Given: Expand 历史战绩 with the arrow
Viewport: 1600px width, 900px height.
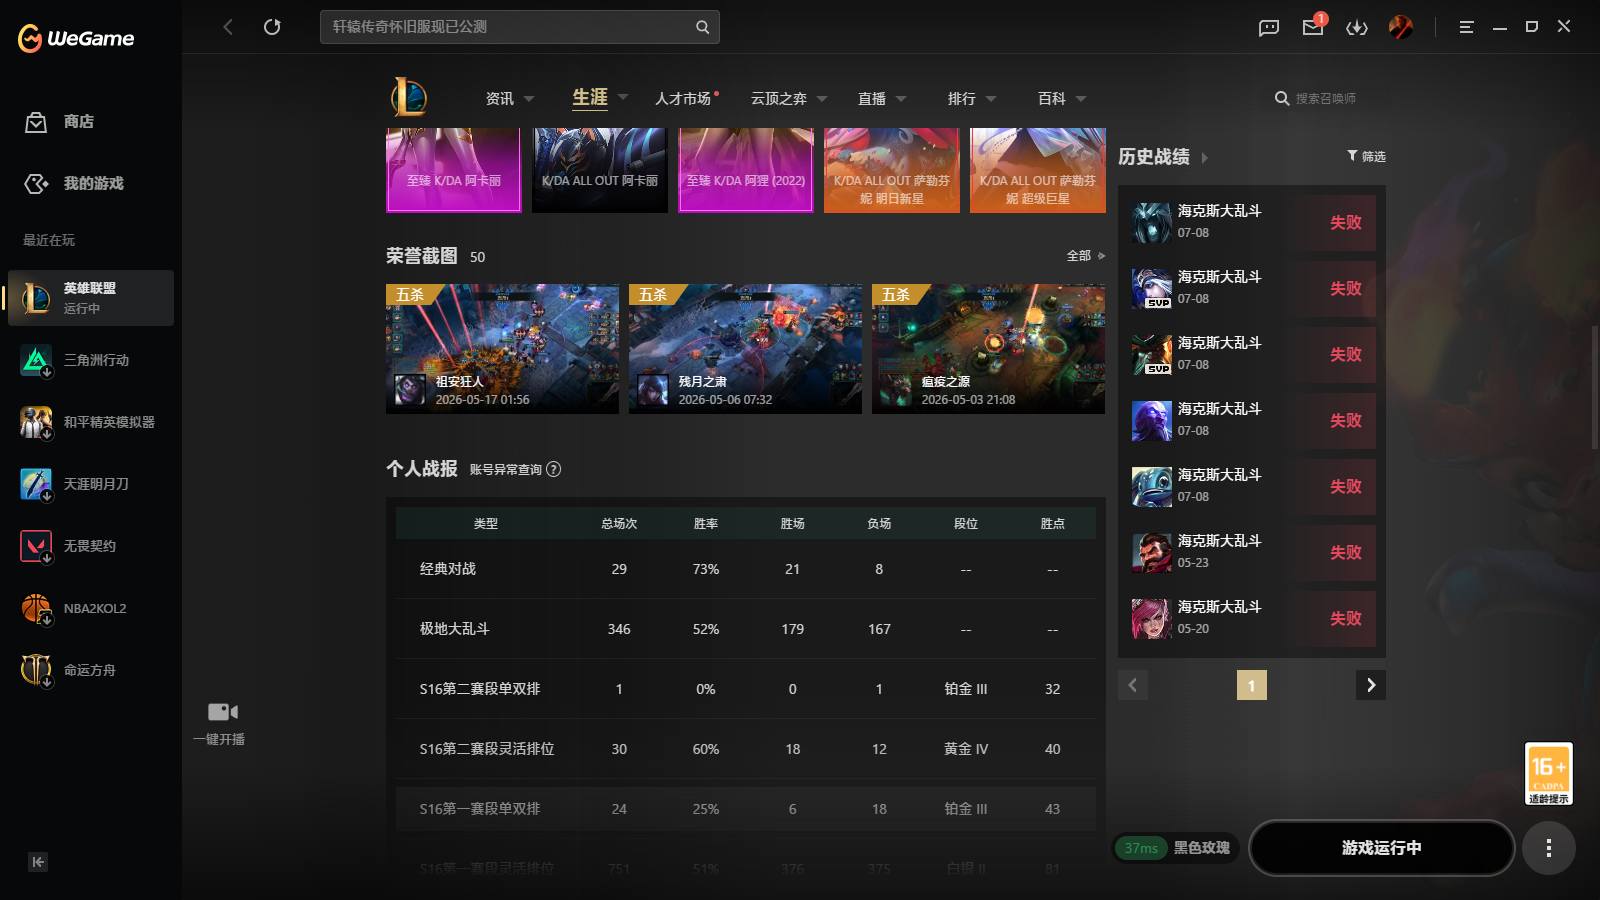Looking at the screenshot, I should click(x=1204, y=158).
